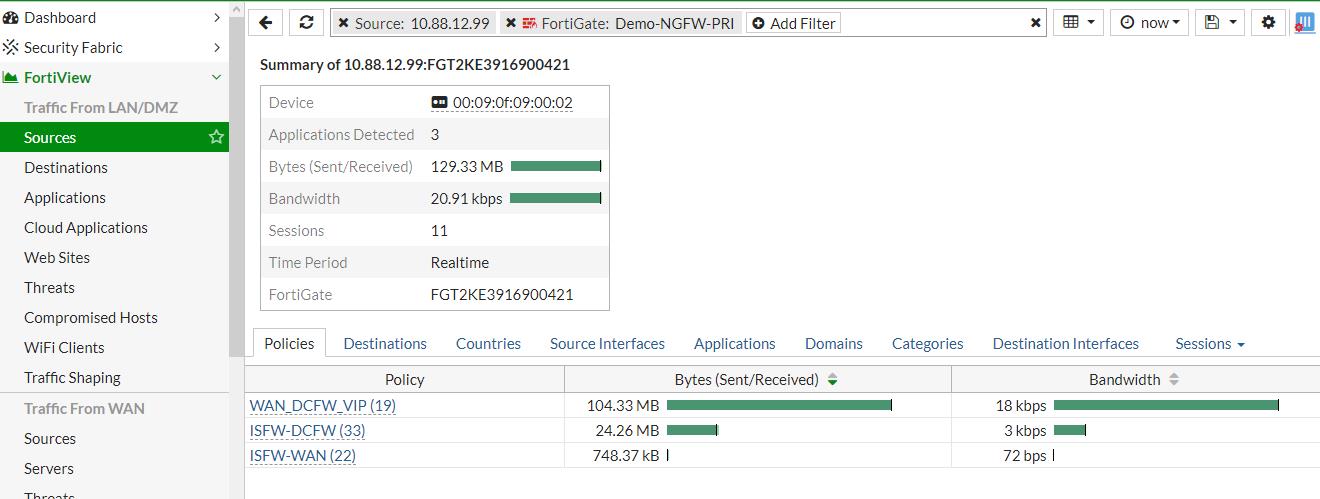Refresh the FortiView data
Viewport: 1320px width, 499px height.
tap(307, 22)
